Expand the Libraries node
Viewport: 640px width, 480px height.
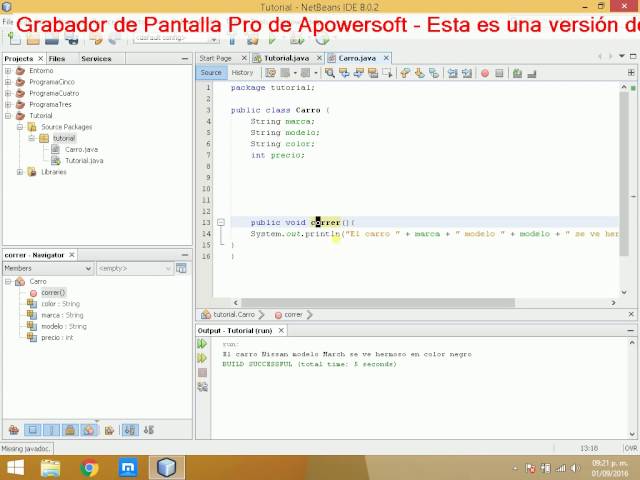click(x=20, y=172)
